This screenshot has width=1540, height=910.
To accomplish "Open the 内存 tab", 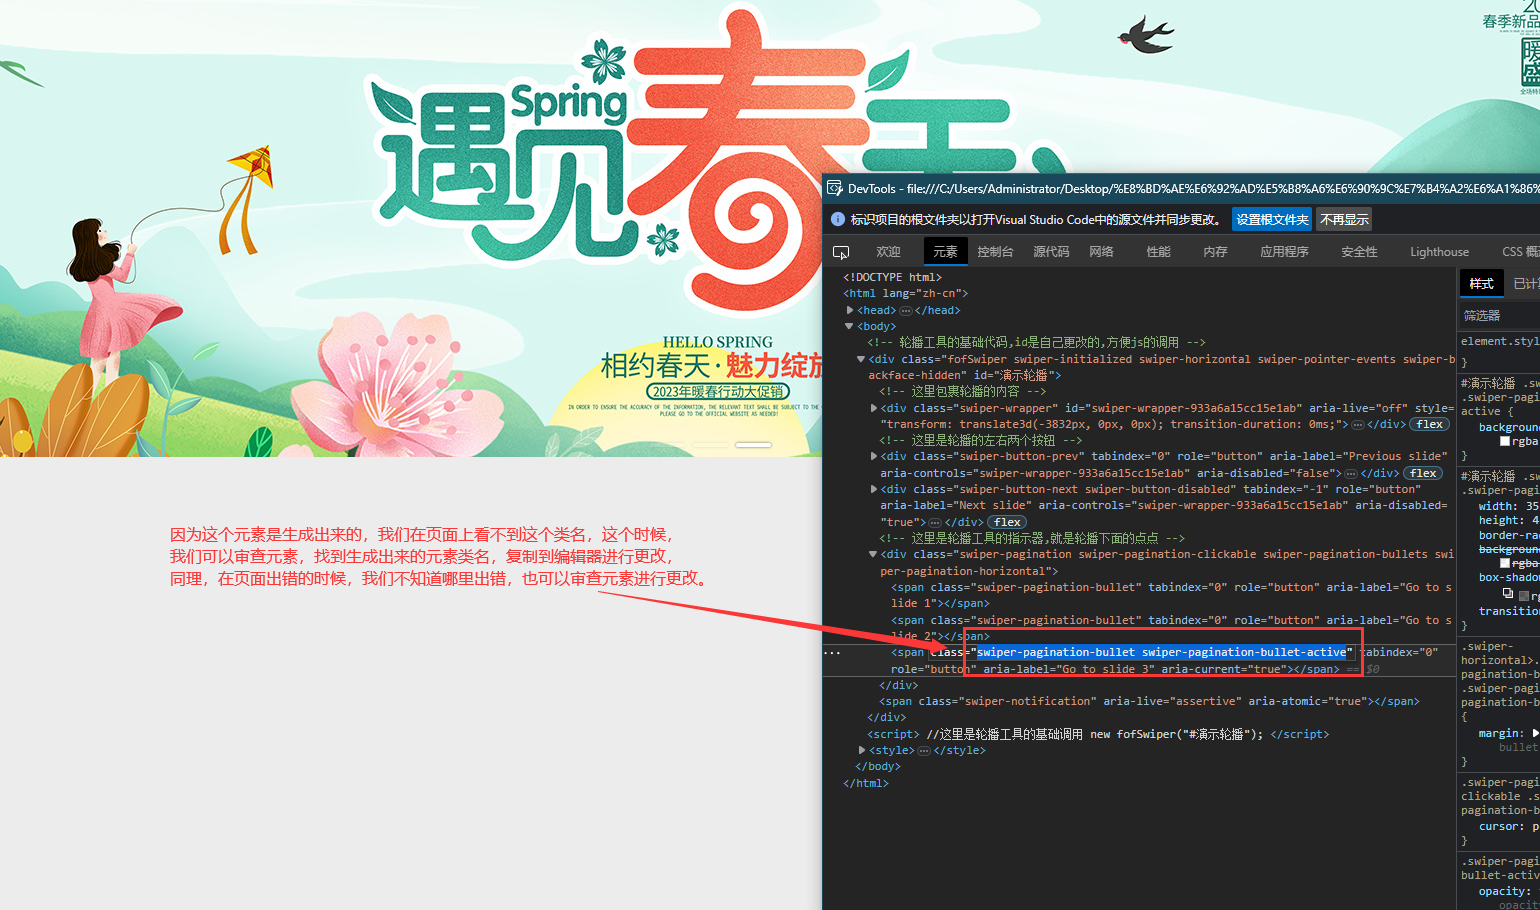I will [1215, 252].
